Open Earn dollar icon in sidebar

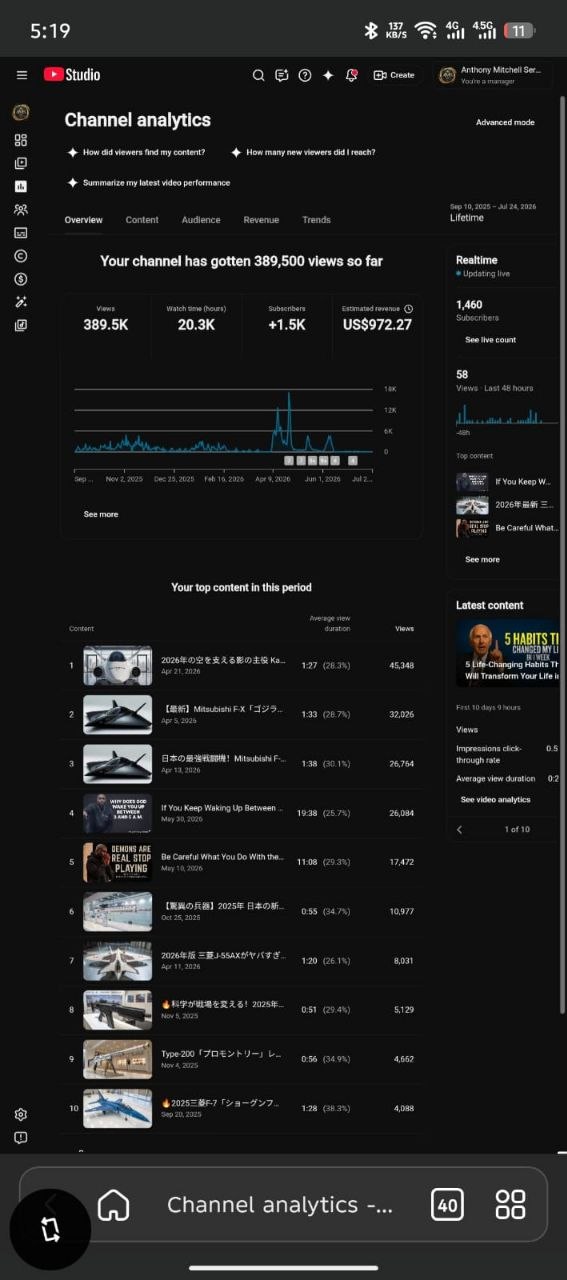(x=21, y=279)
